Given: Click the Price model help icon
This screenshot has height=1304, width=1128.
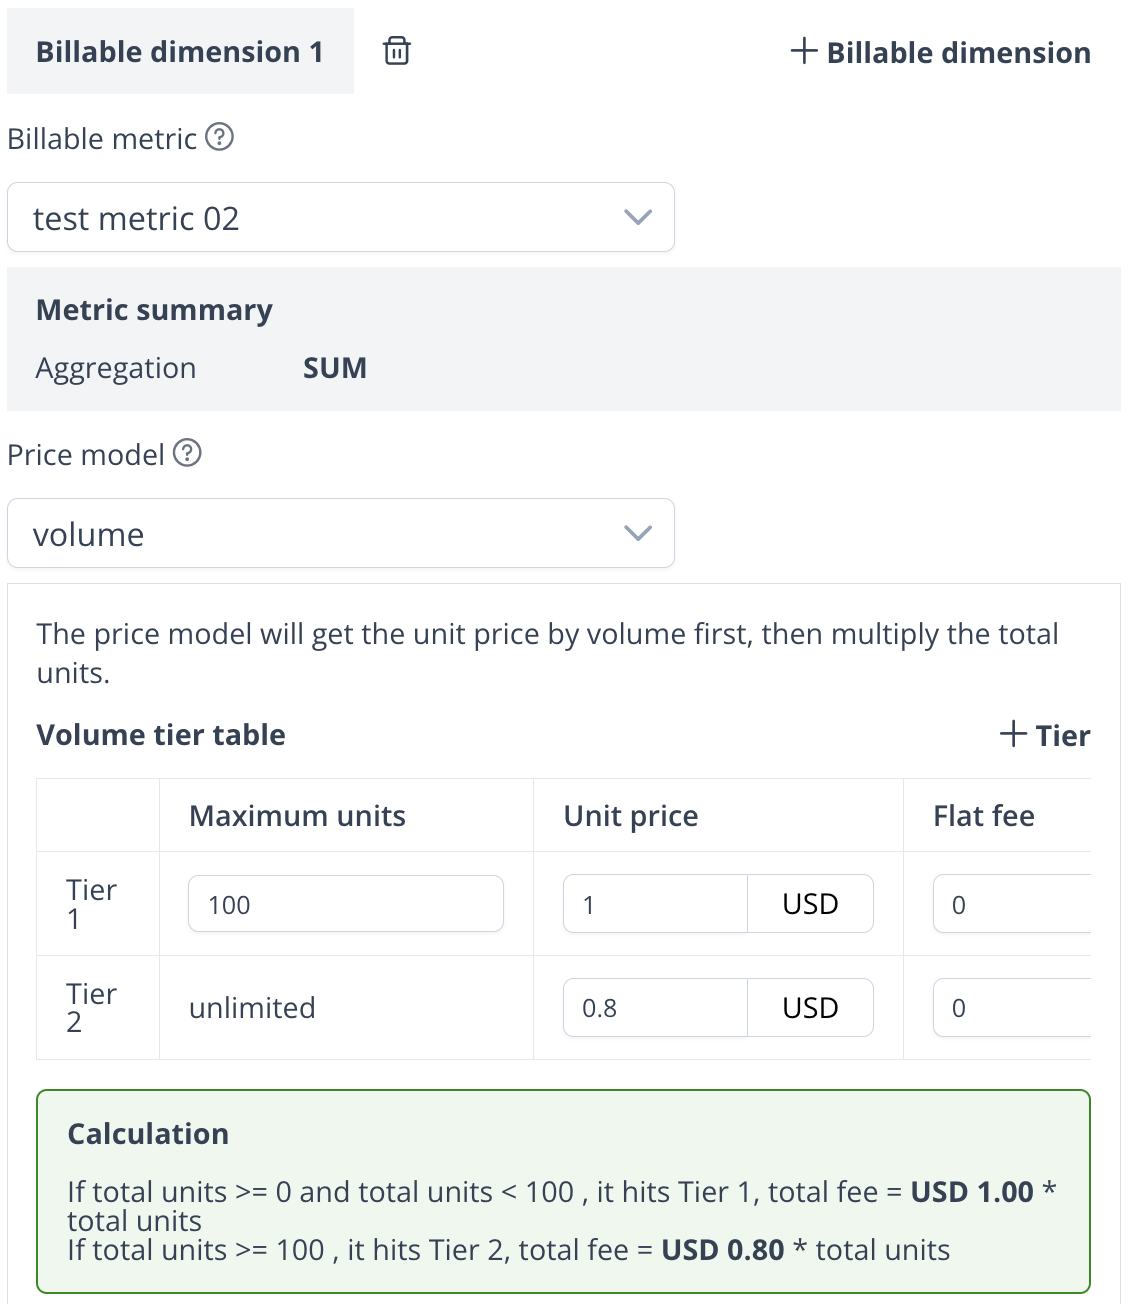Looking at the screenshot, I should 187,453.
